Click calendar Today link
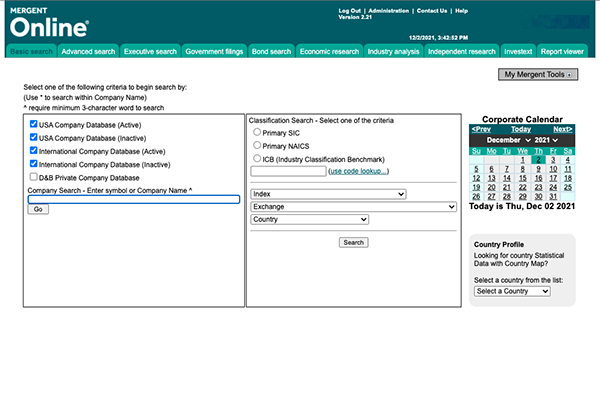600x400 pixels. [521, 129]
